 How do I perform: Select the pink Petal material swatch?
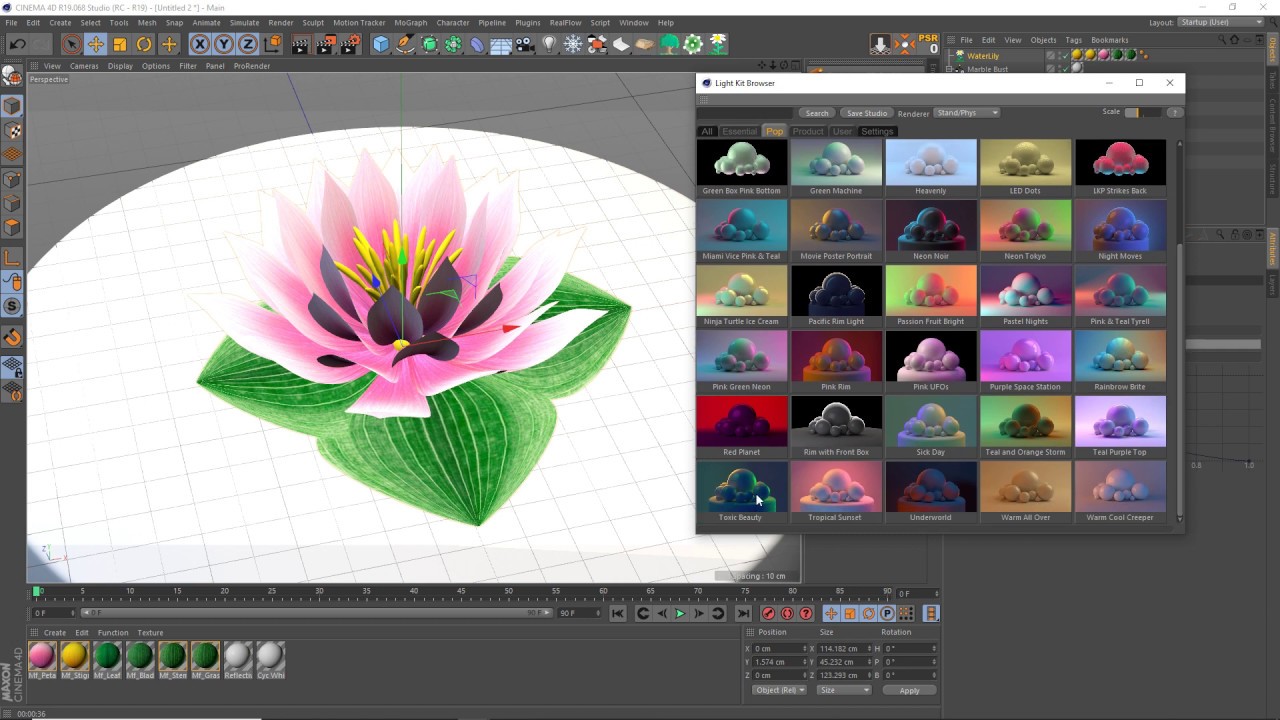coord(42,656)
